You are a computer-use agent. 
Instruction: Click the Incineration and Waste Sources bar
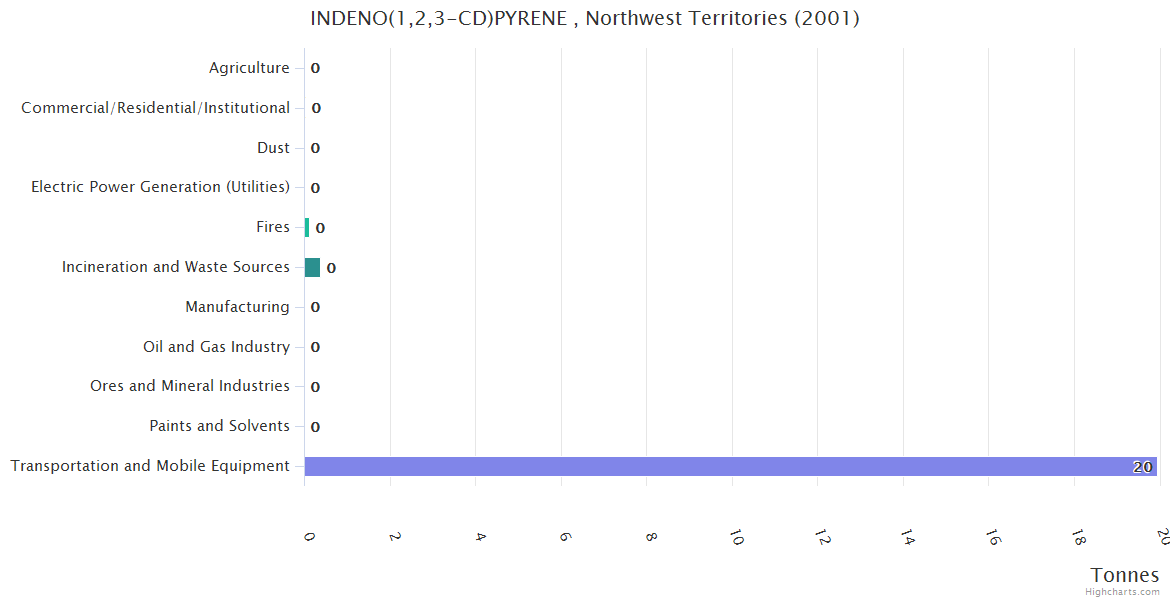(x=312, y=267)
